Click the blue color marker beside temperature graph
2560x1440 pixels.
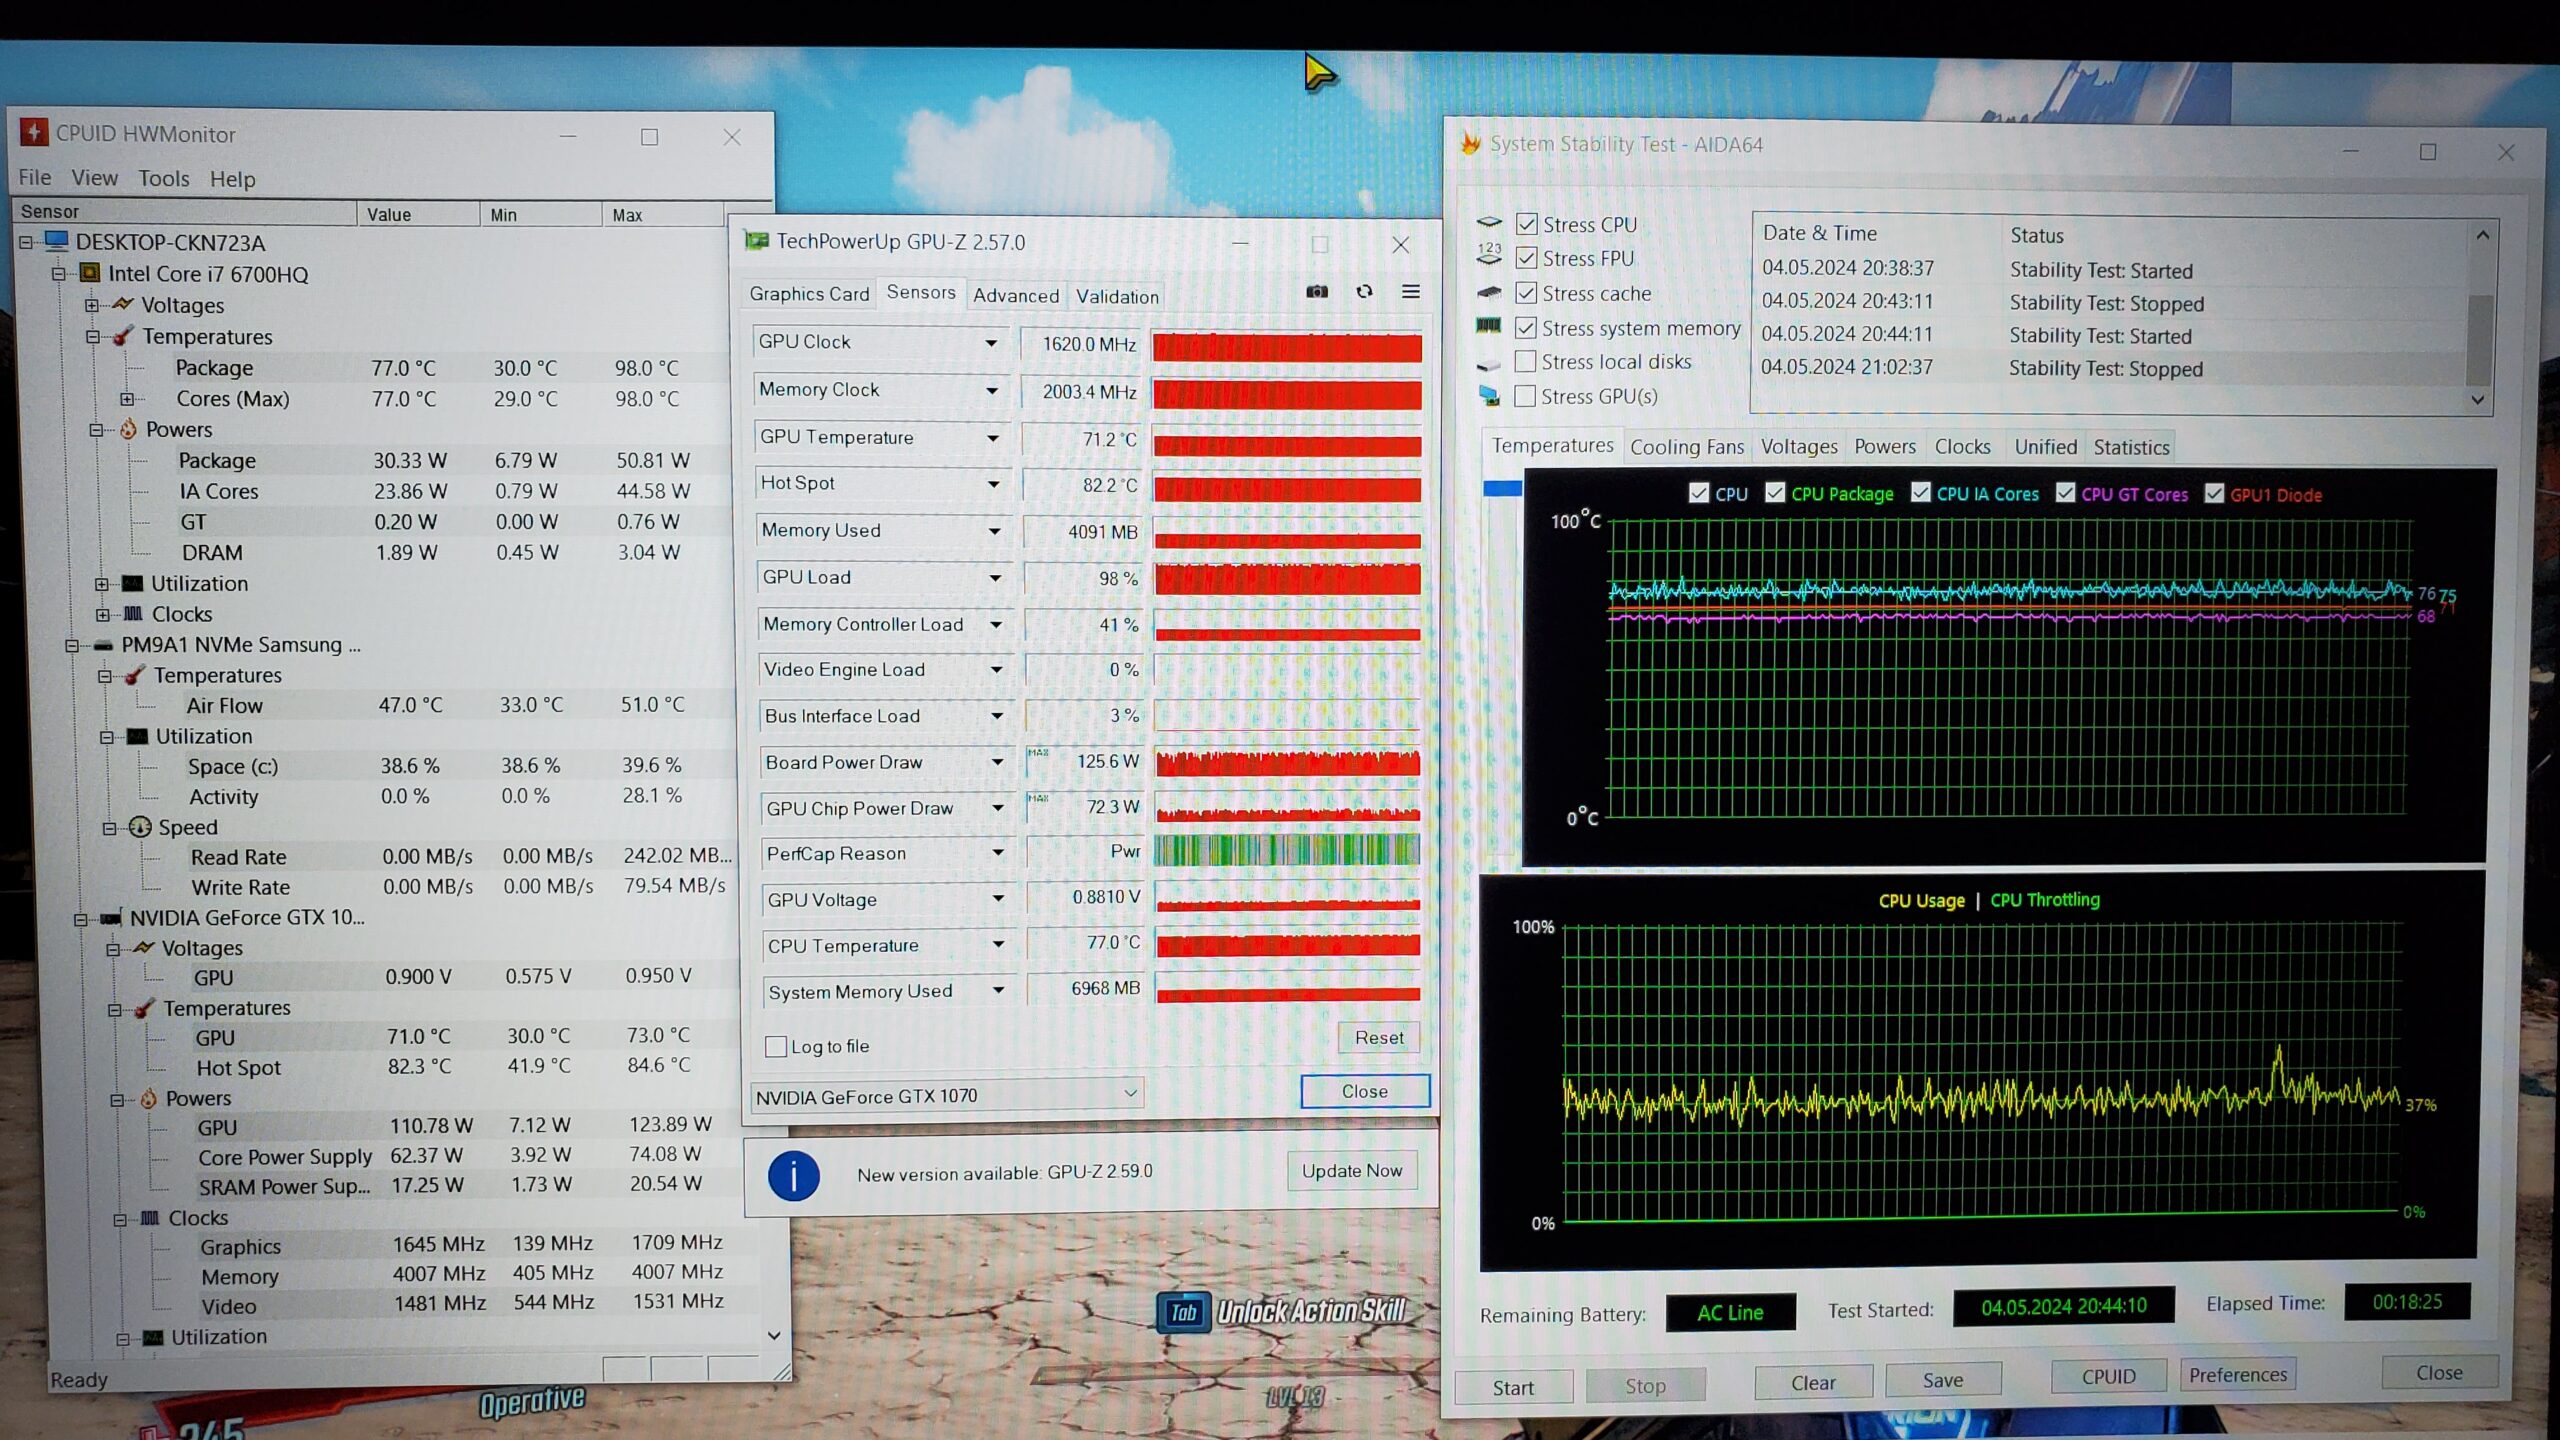(1501, 489)
